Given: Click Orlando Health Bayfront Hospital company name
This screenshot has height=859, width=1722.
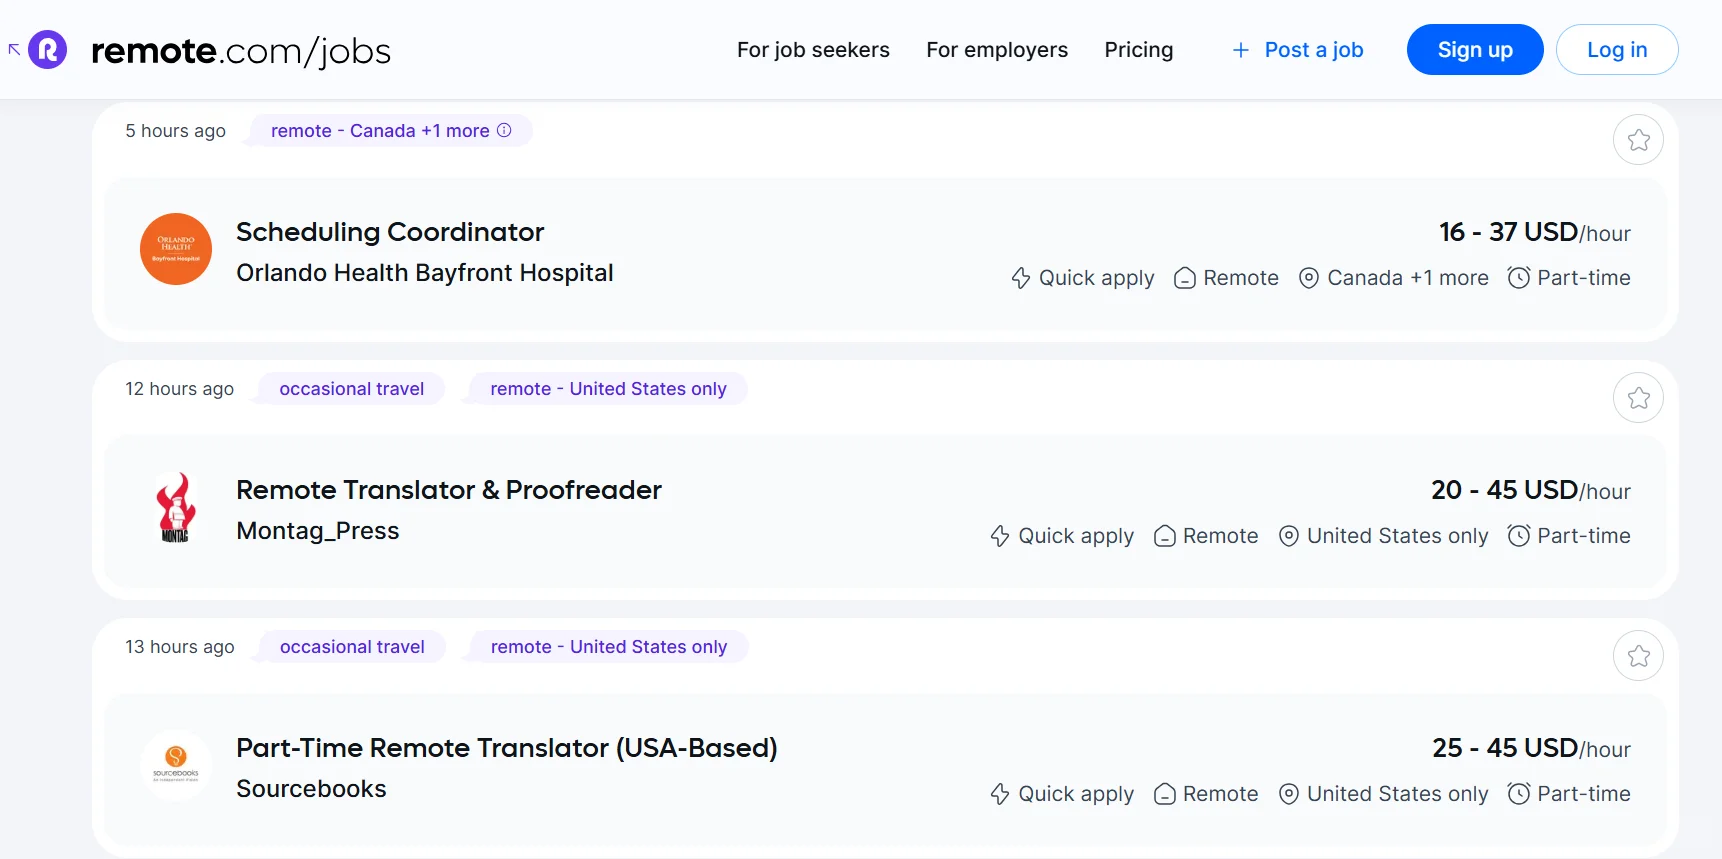Looking at the screenshot, I should coord(425,273).
